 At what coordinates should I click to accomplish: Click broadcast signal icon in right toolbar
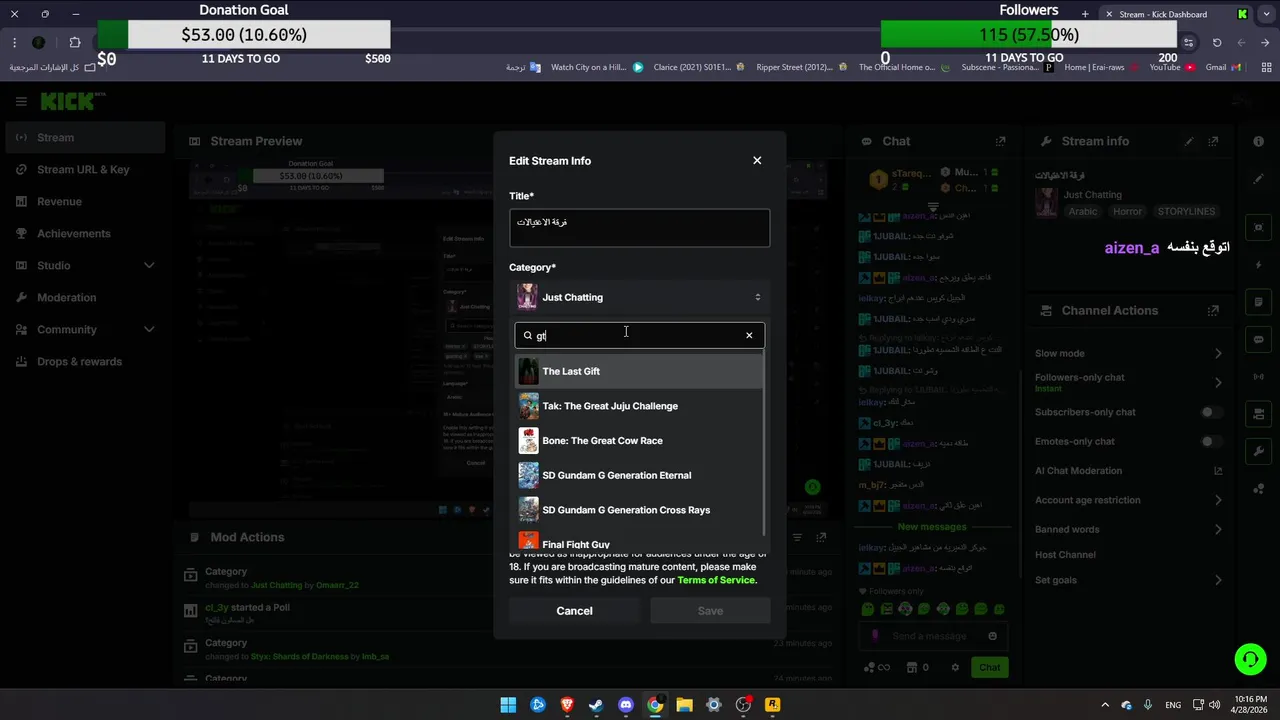1258,376
